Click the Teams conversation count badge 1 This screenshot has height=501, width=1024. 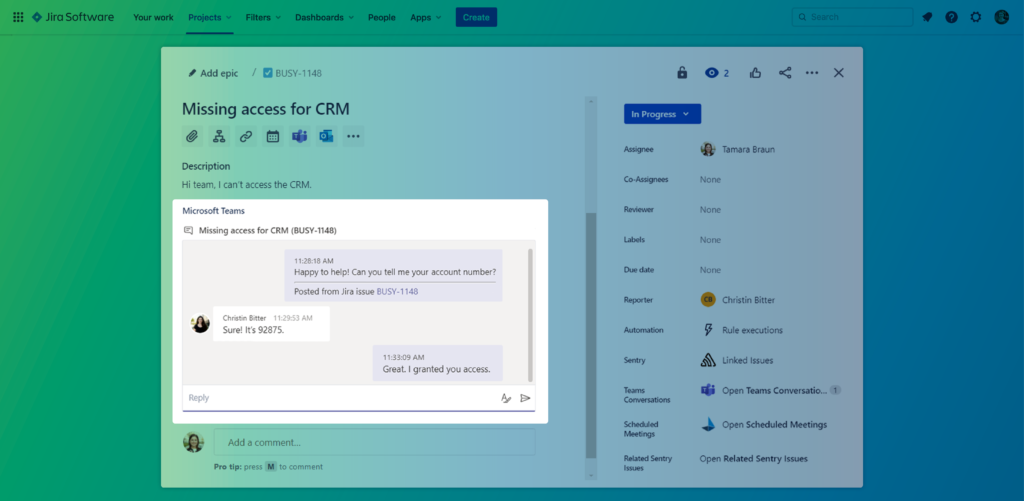pyautogui.click(x=835, y=390)
